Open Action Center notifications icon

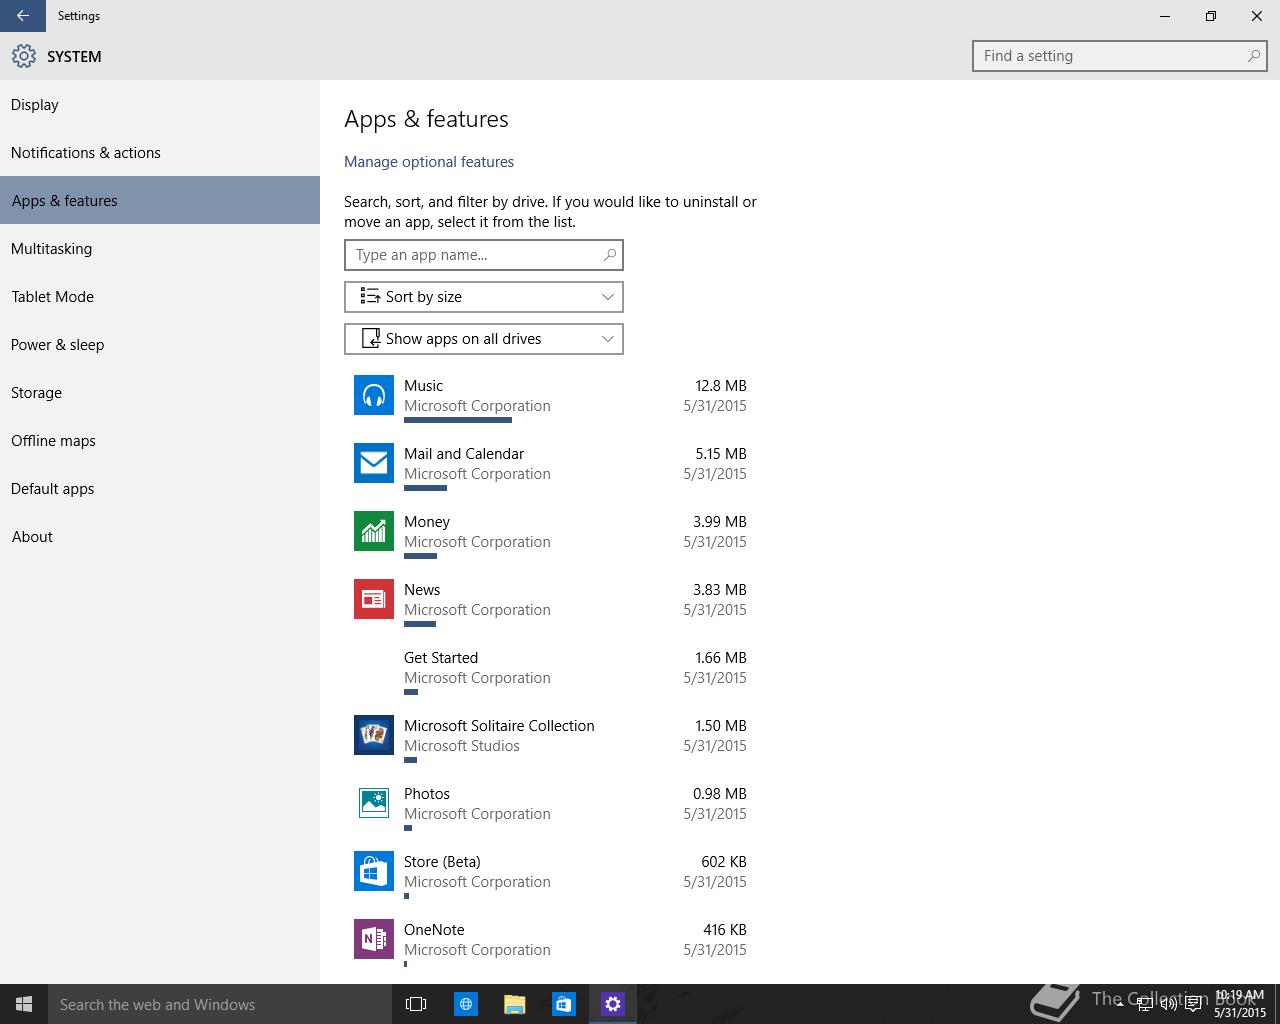[x=1193, y=1004]
